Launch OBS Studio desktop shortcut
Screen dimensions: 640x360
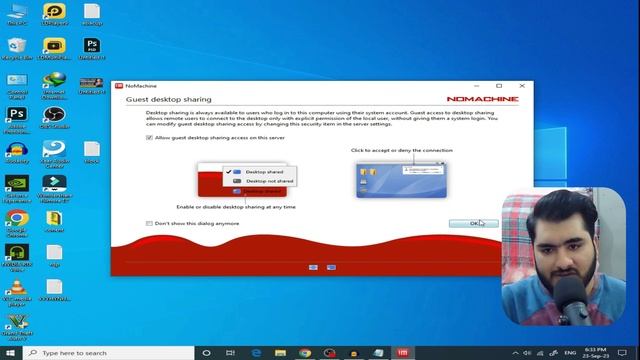[54, 118]
